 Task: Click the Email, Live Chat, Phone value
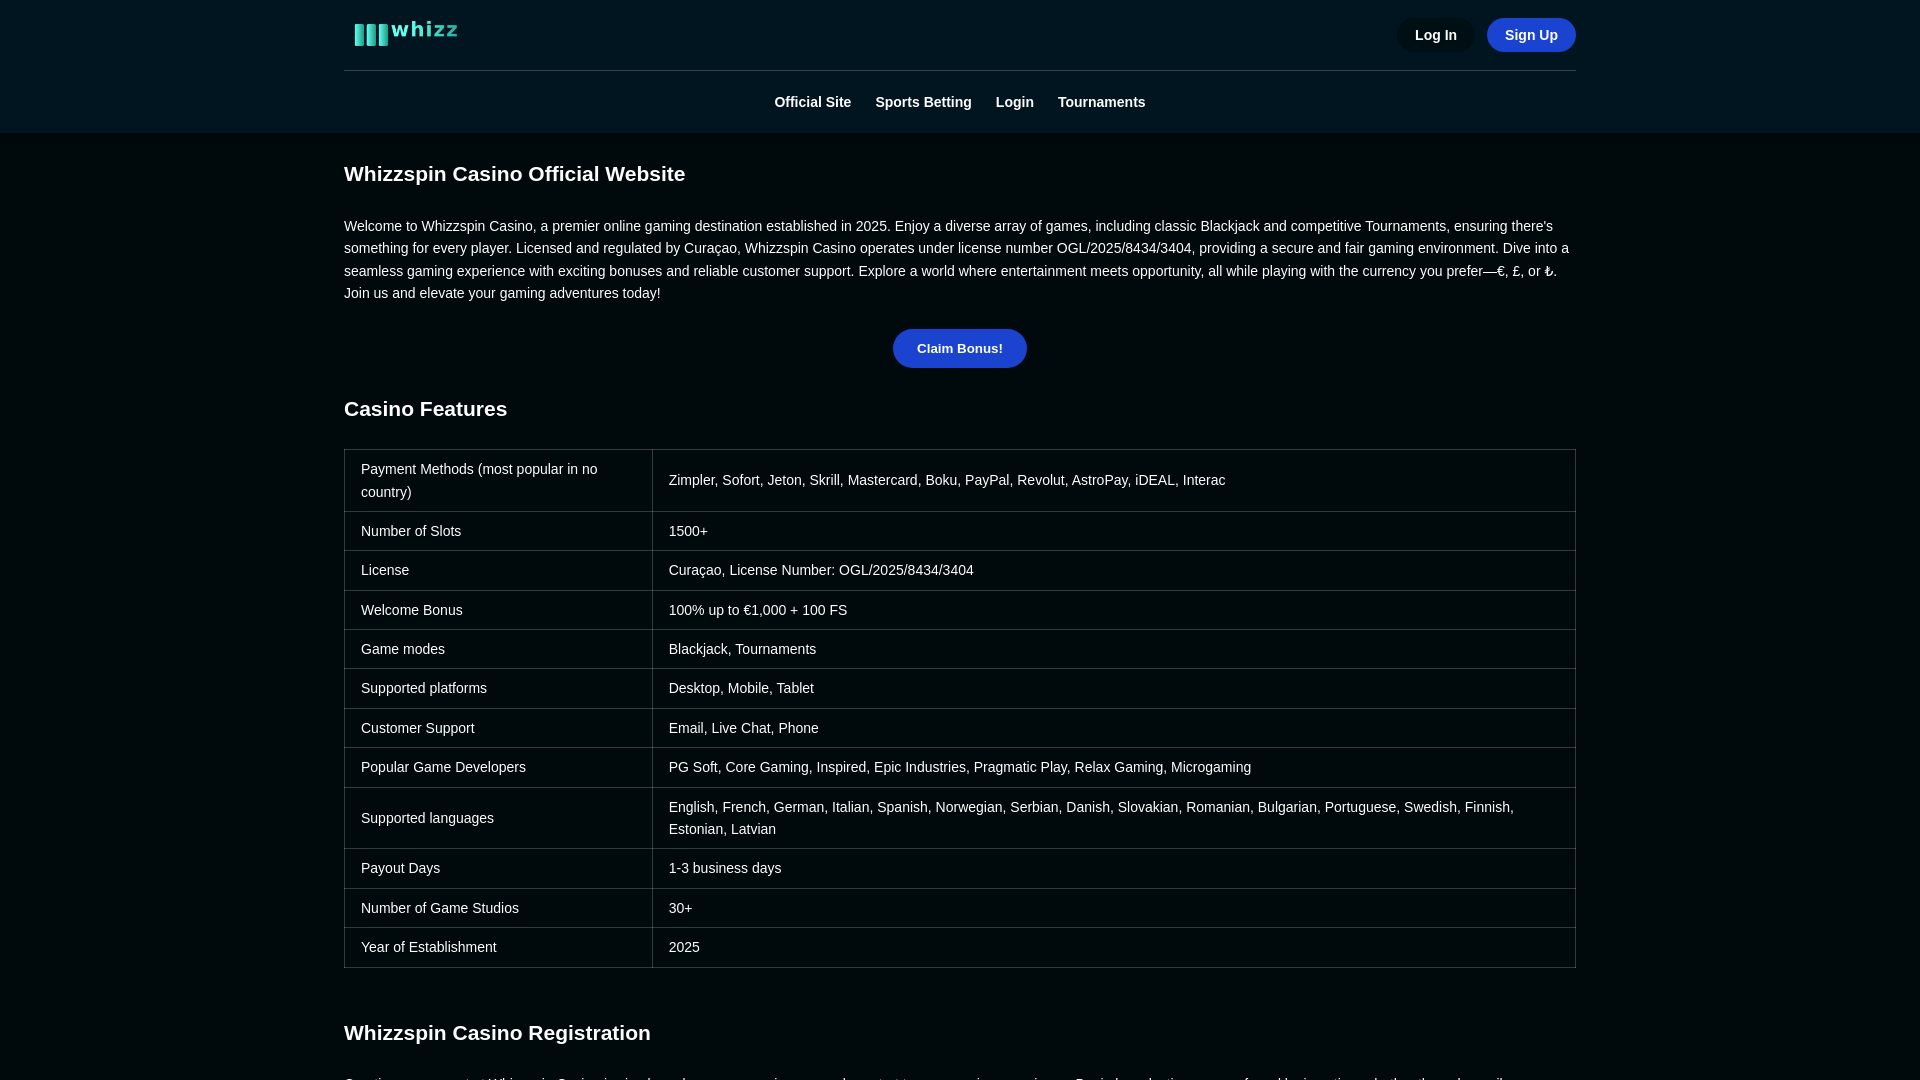click(743, 728)
